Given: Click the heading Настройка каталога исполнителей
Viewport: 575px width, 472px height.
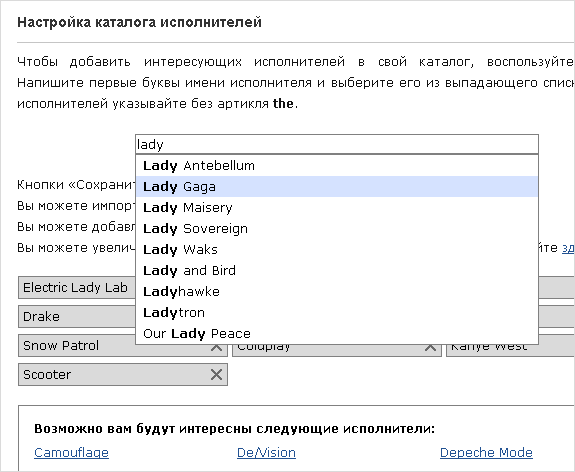Looking at the screenshot, I should [139, 22].
